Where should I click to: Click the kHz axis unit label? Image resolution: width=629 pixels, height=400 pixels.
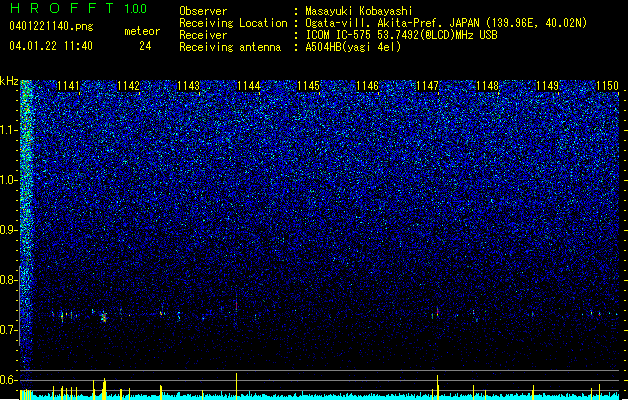coord(9,81)
